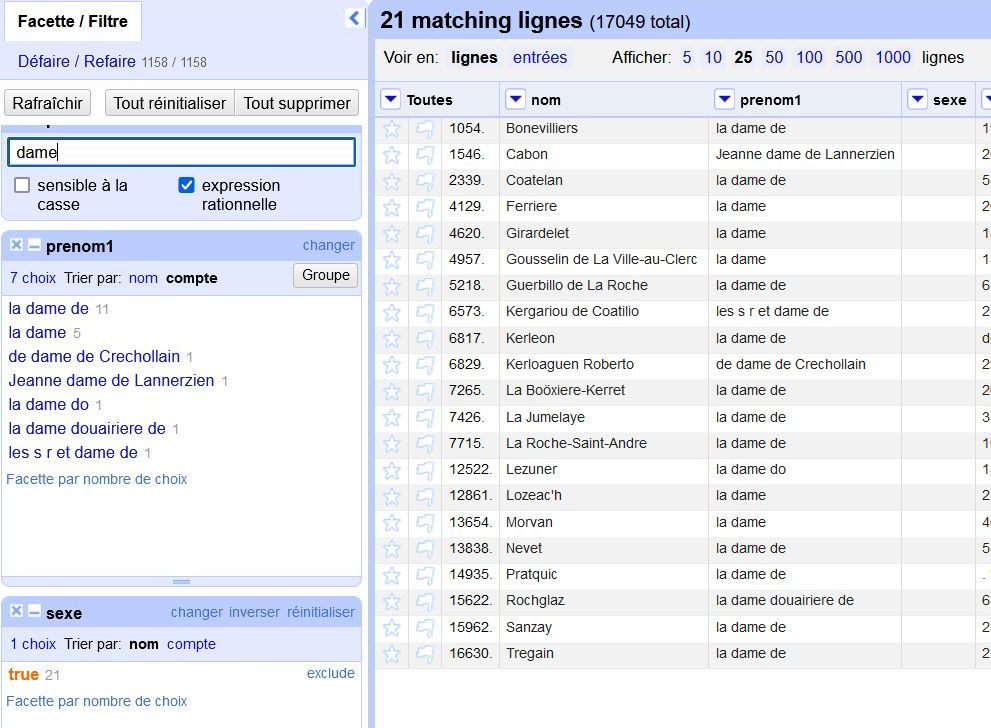Screen dimensions: 991x728
Task: Star row 5218 Guerbillo de La Roche
Action: [392, 286]
